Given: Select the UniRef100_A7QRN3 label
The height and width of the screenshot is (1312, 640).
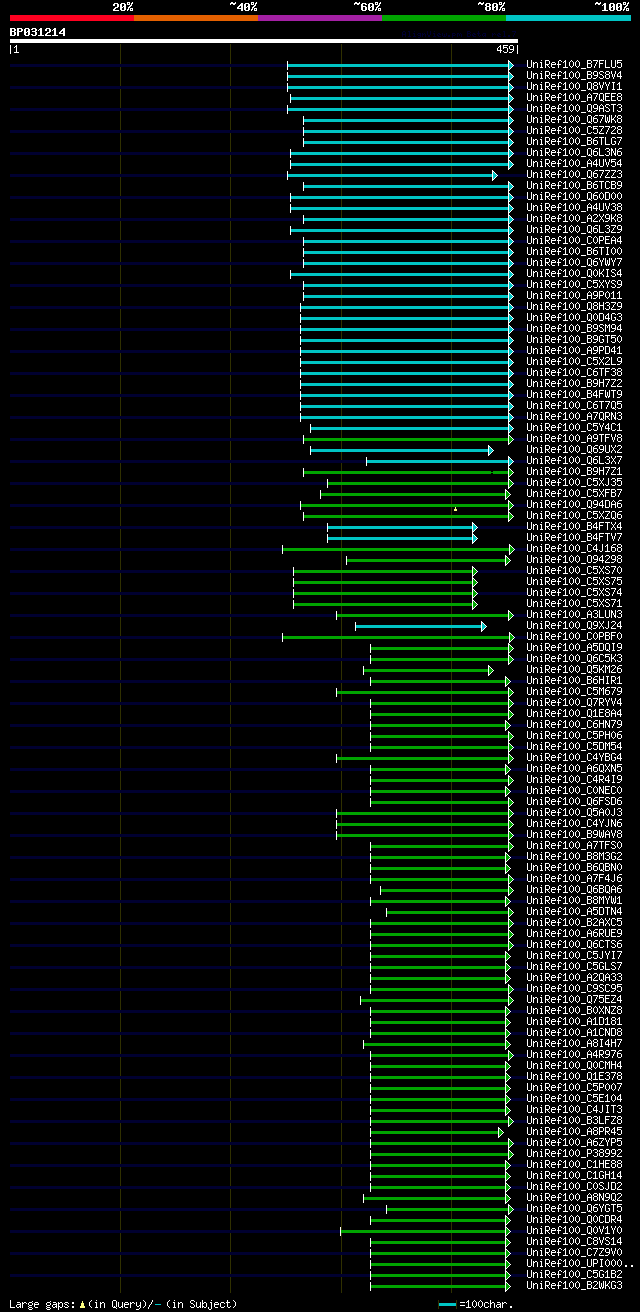Looking at the screenshot, I should (x=574, y=416).
